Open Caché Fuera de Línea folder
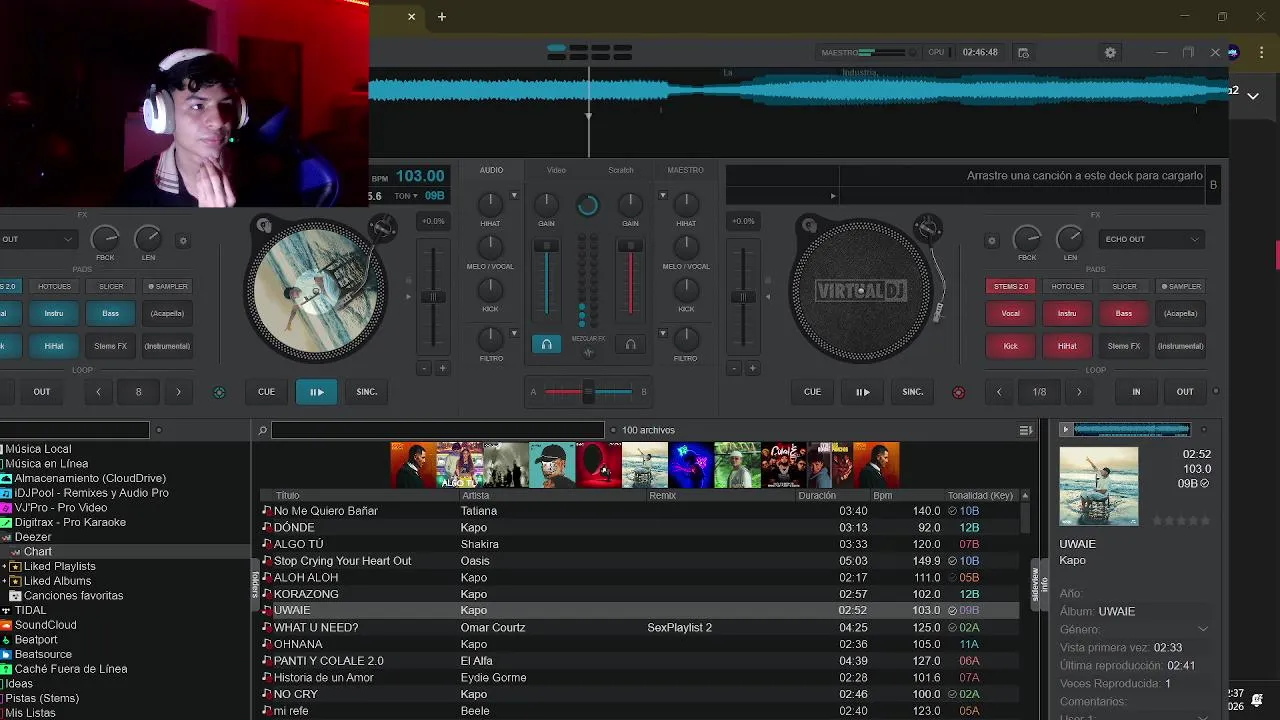The width and height of the screenshot is (1280, 720). point(71,669)
